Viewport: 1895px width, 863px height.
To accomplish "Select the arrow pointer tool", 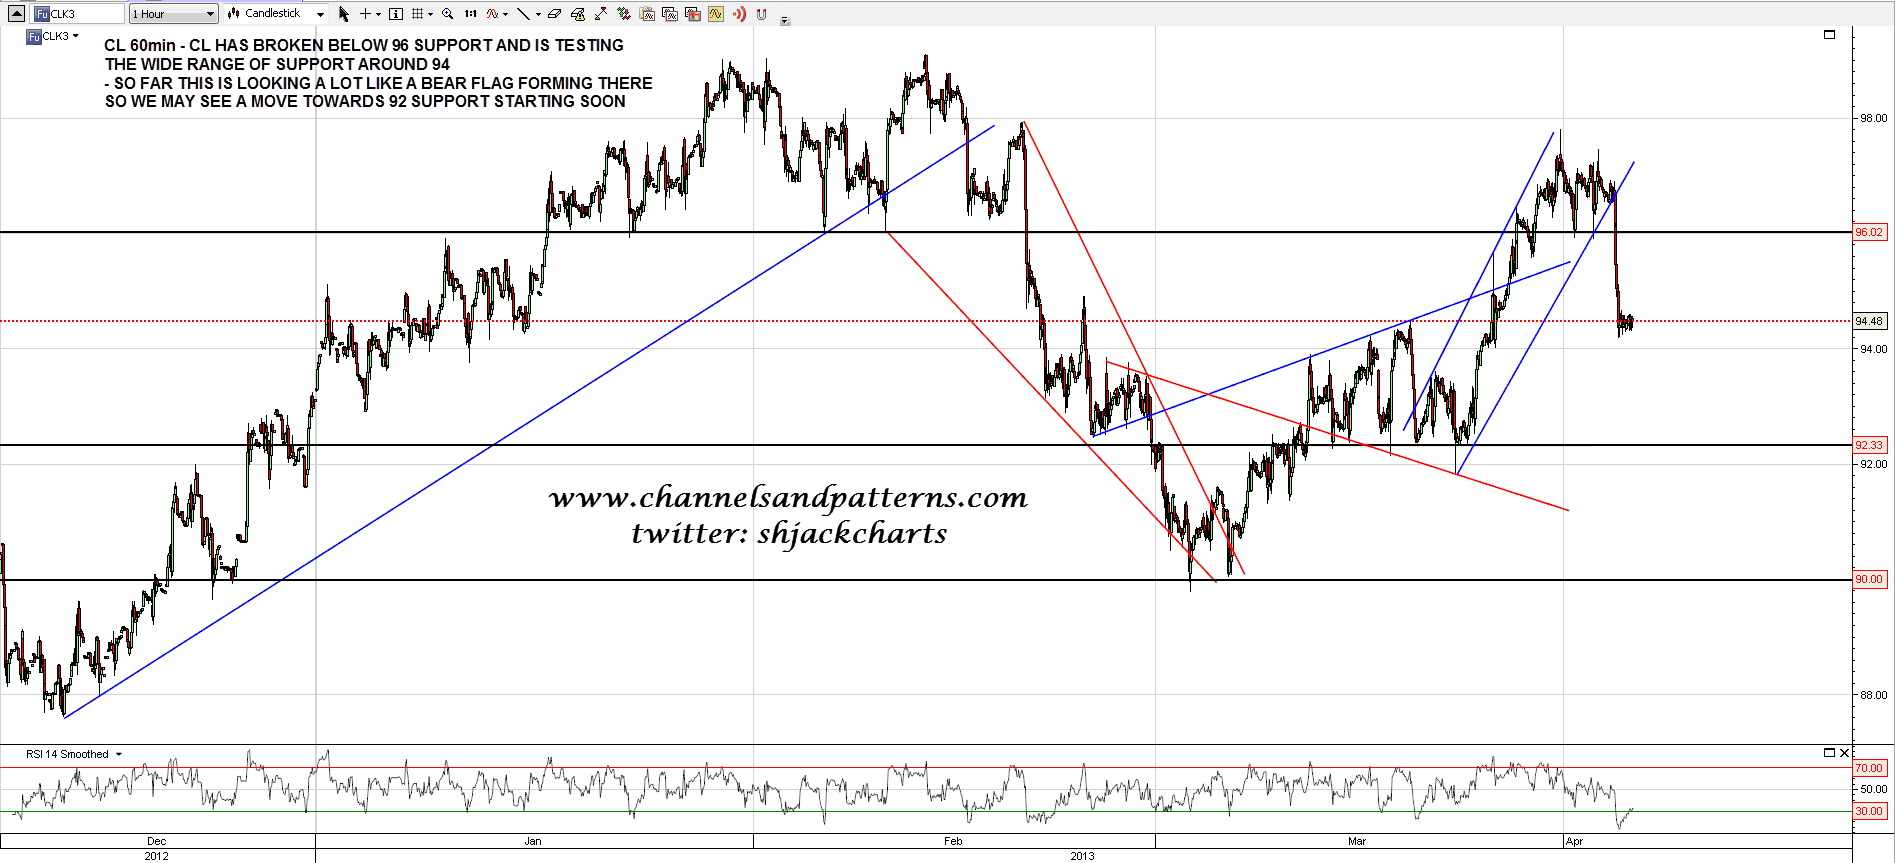I will pos(344,14).
